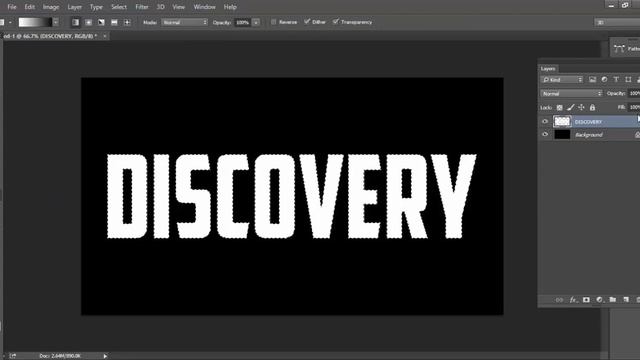Enable the Reverse checkbox
Screen dimensions: 640x360
click(273, 22)
